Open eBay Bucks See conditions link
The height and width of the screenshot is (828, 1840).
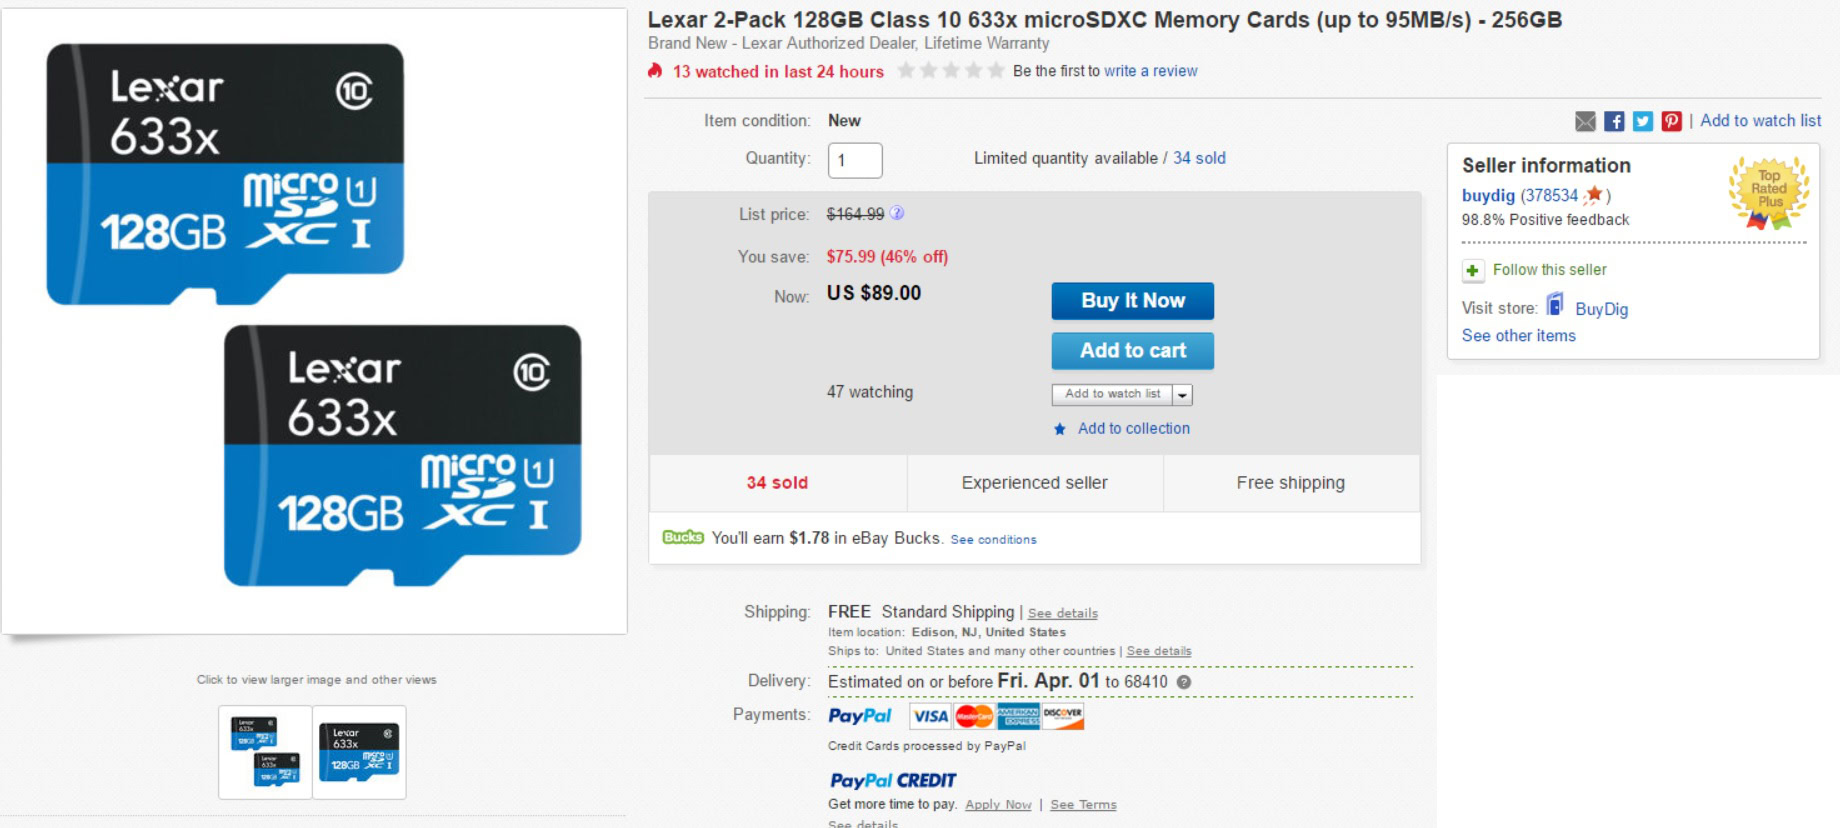(993, 540)
